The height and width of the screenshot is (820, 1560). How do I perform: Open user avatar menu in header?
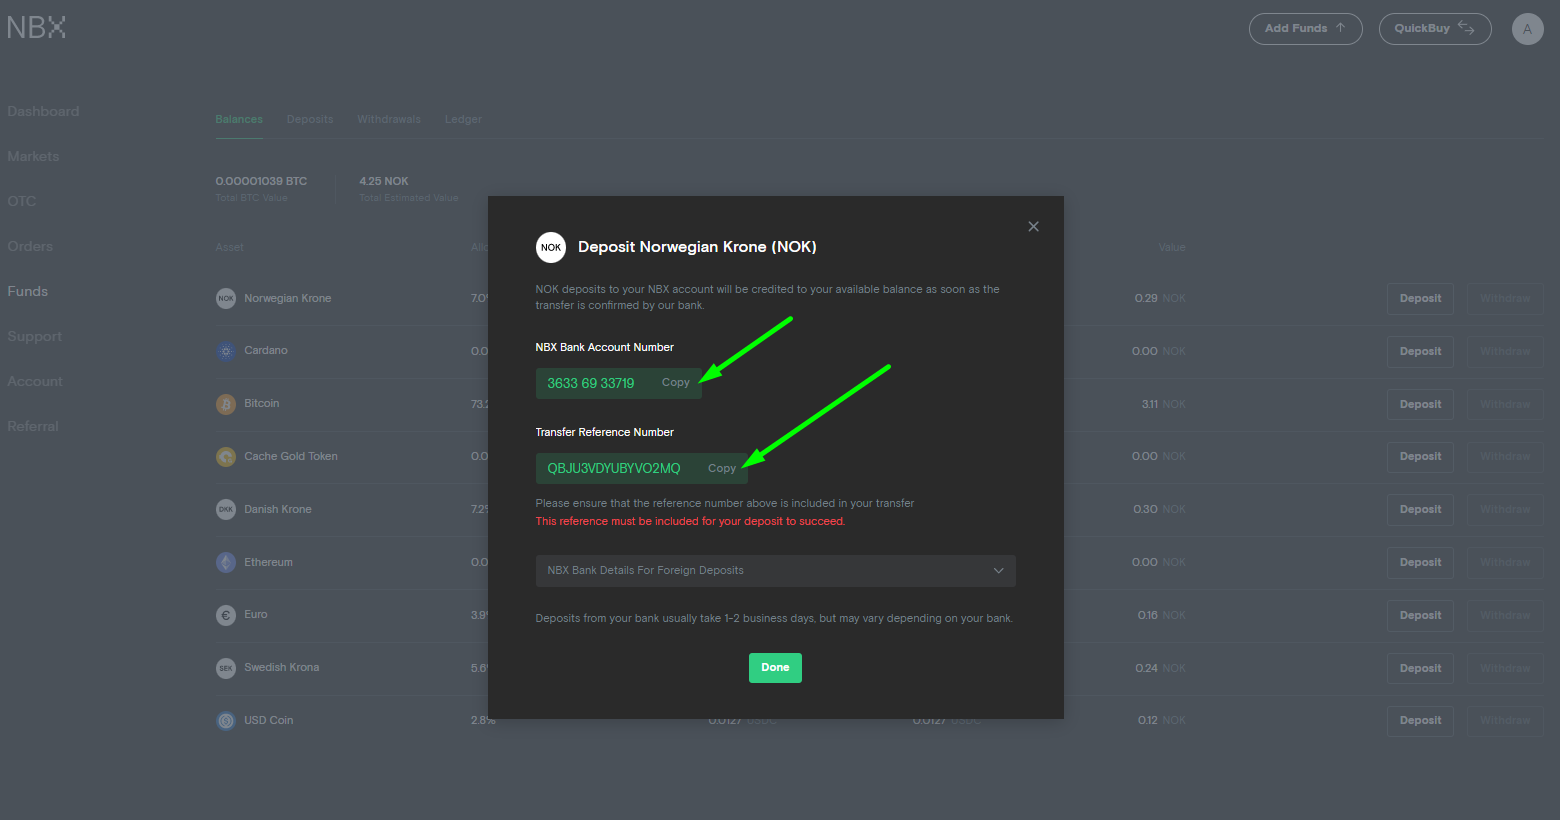pos(1527,29)
